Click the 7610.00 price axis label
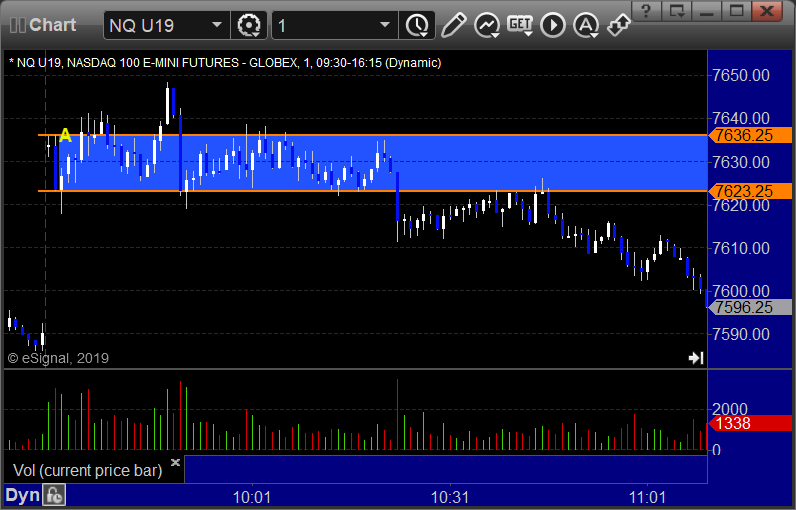The height and width of the screenshot is (510, 796). tap(741, 248)
